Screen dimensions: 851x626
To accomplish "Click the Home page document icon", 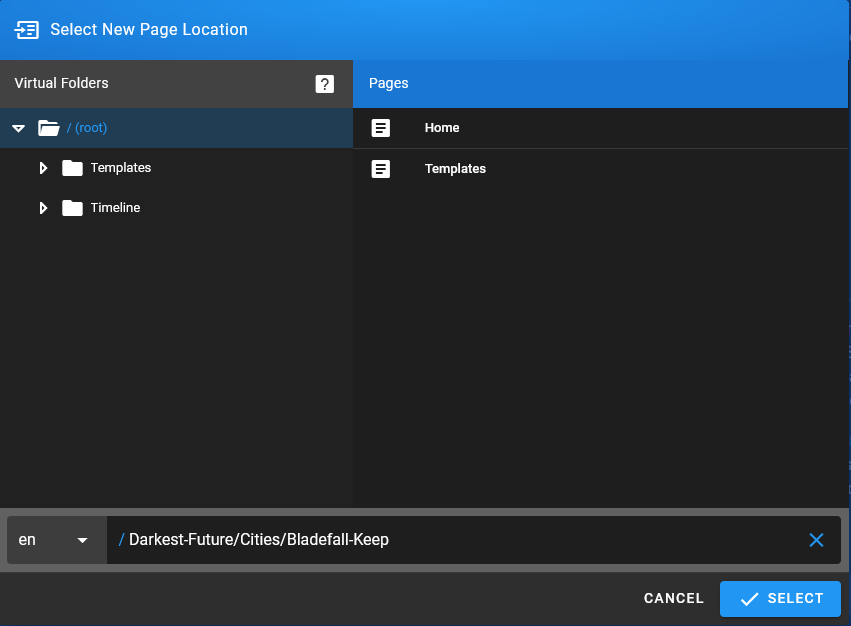I will click(x=381, y=128).
